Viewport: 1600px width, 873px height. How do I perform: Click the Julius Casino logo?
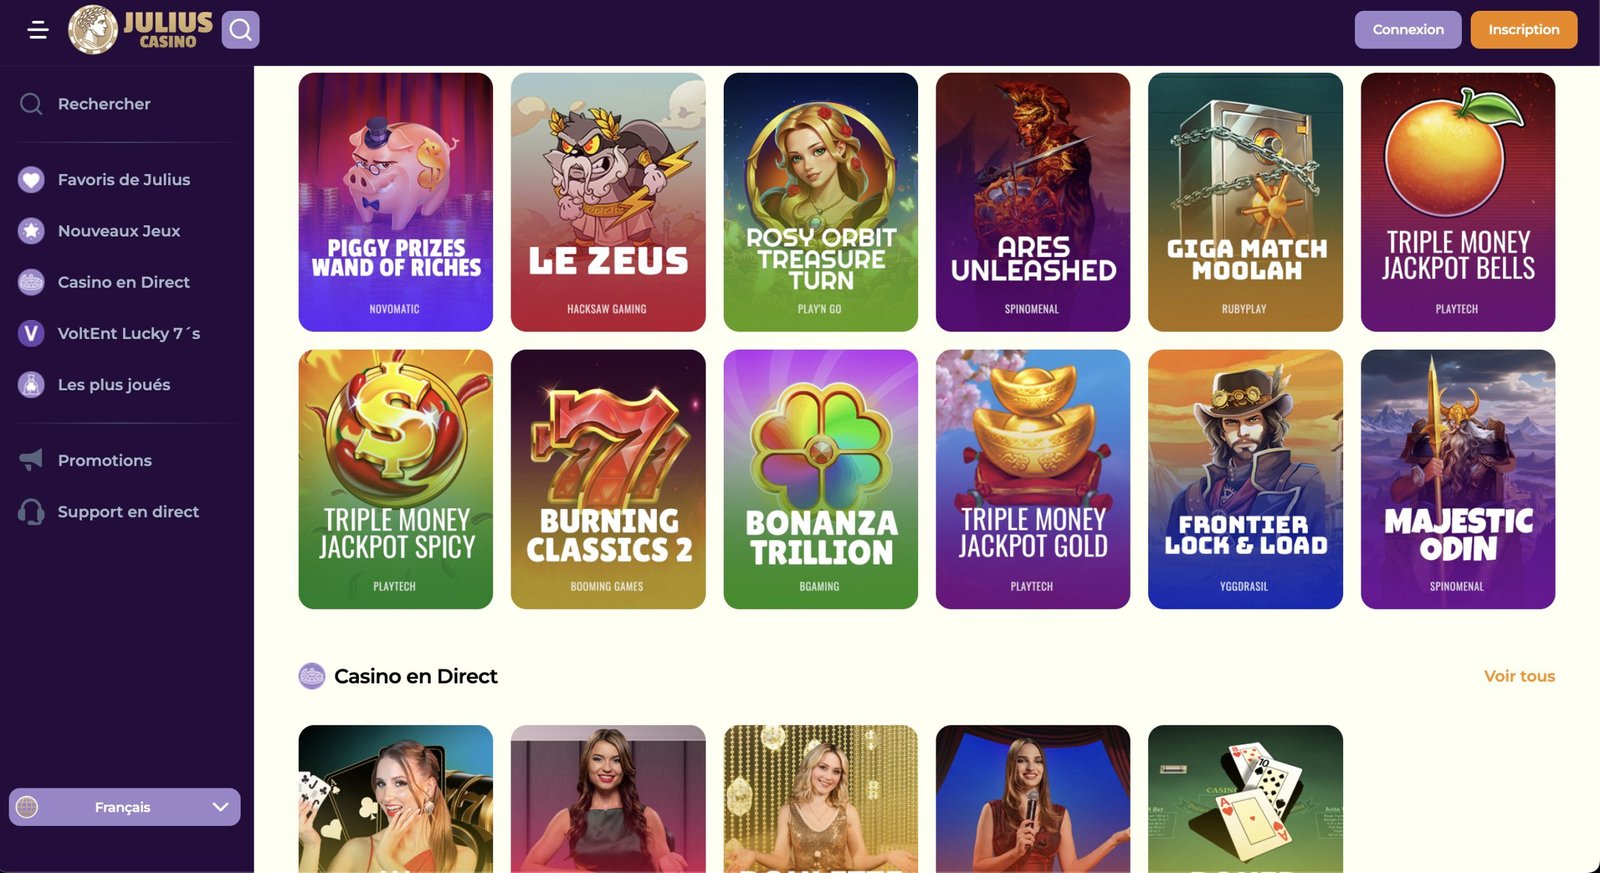tap(141, 29)
